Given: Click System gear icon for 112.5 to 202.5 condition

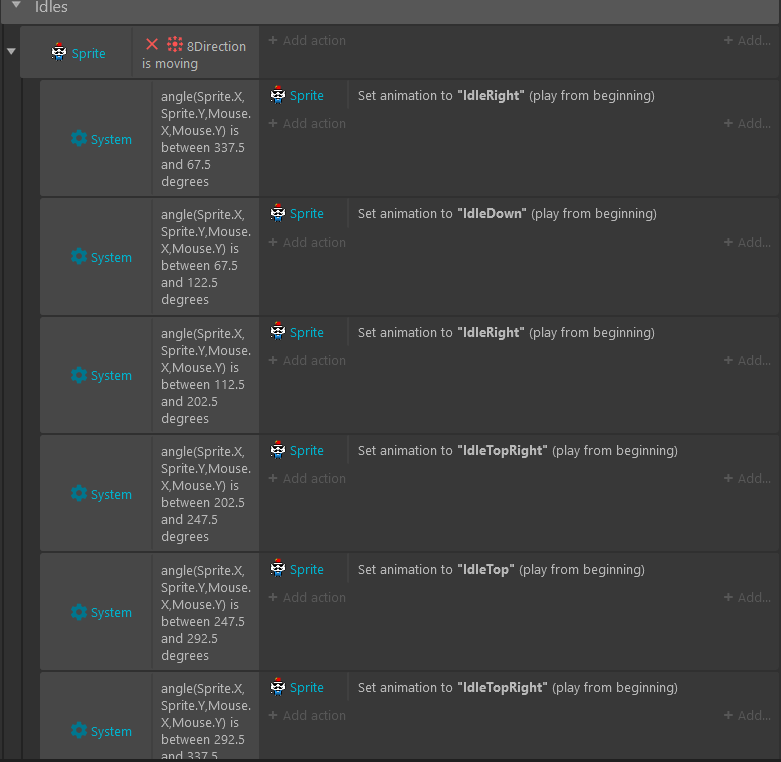Looking at the screenshot, I should (79, 375).
